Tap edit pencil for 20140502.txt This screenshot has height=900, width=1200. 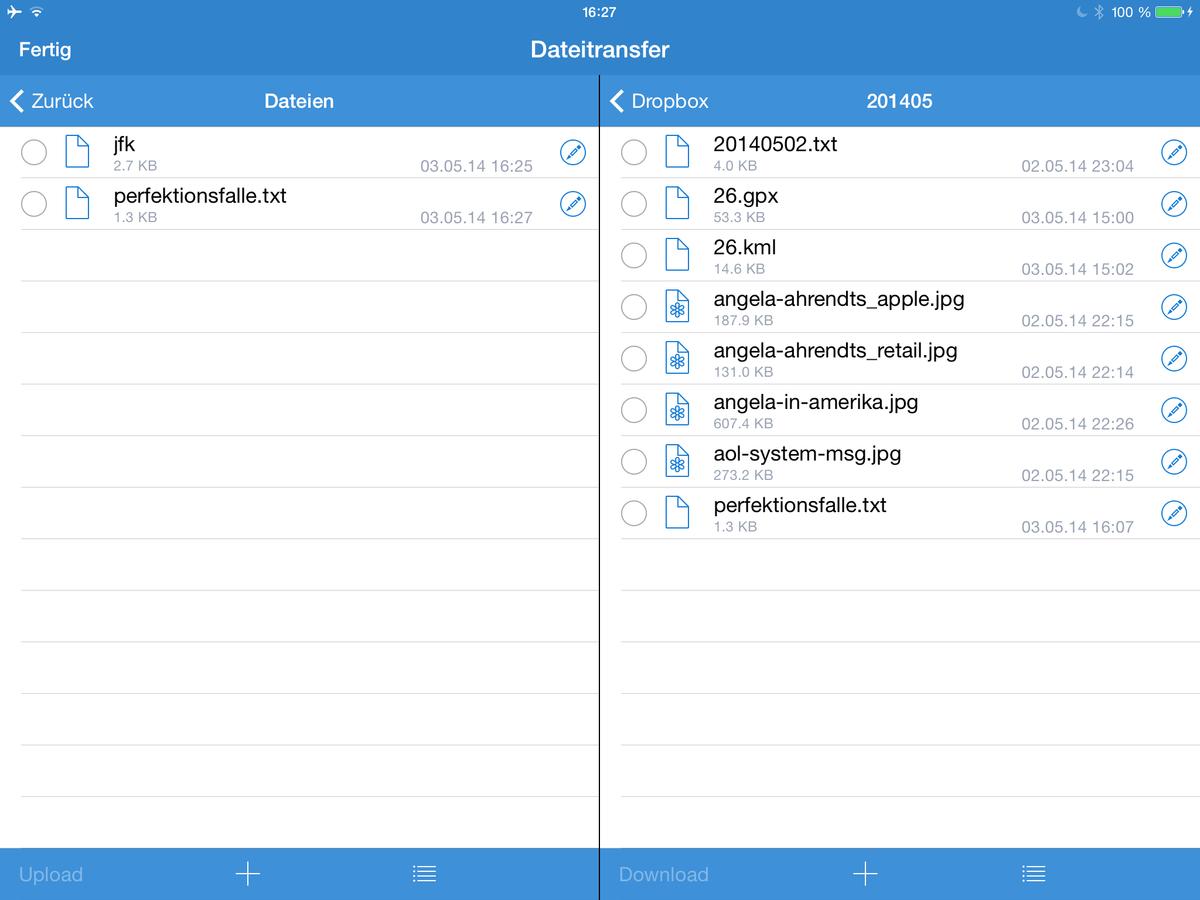[1174, 152]
